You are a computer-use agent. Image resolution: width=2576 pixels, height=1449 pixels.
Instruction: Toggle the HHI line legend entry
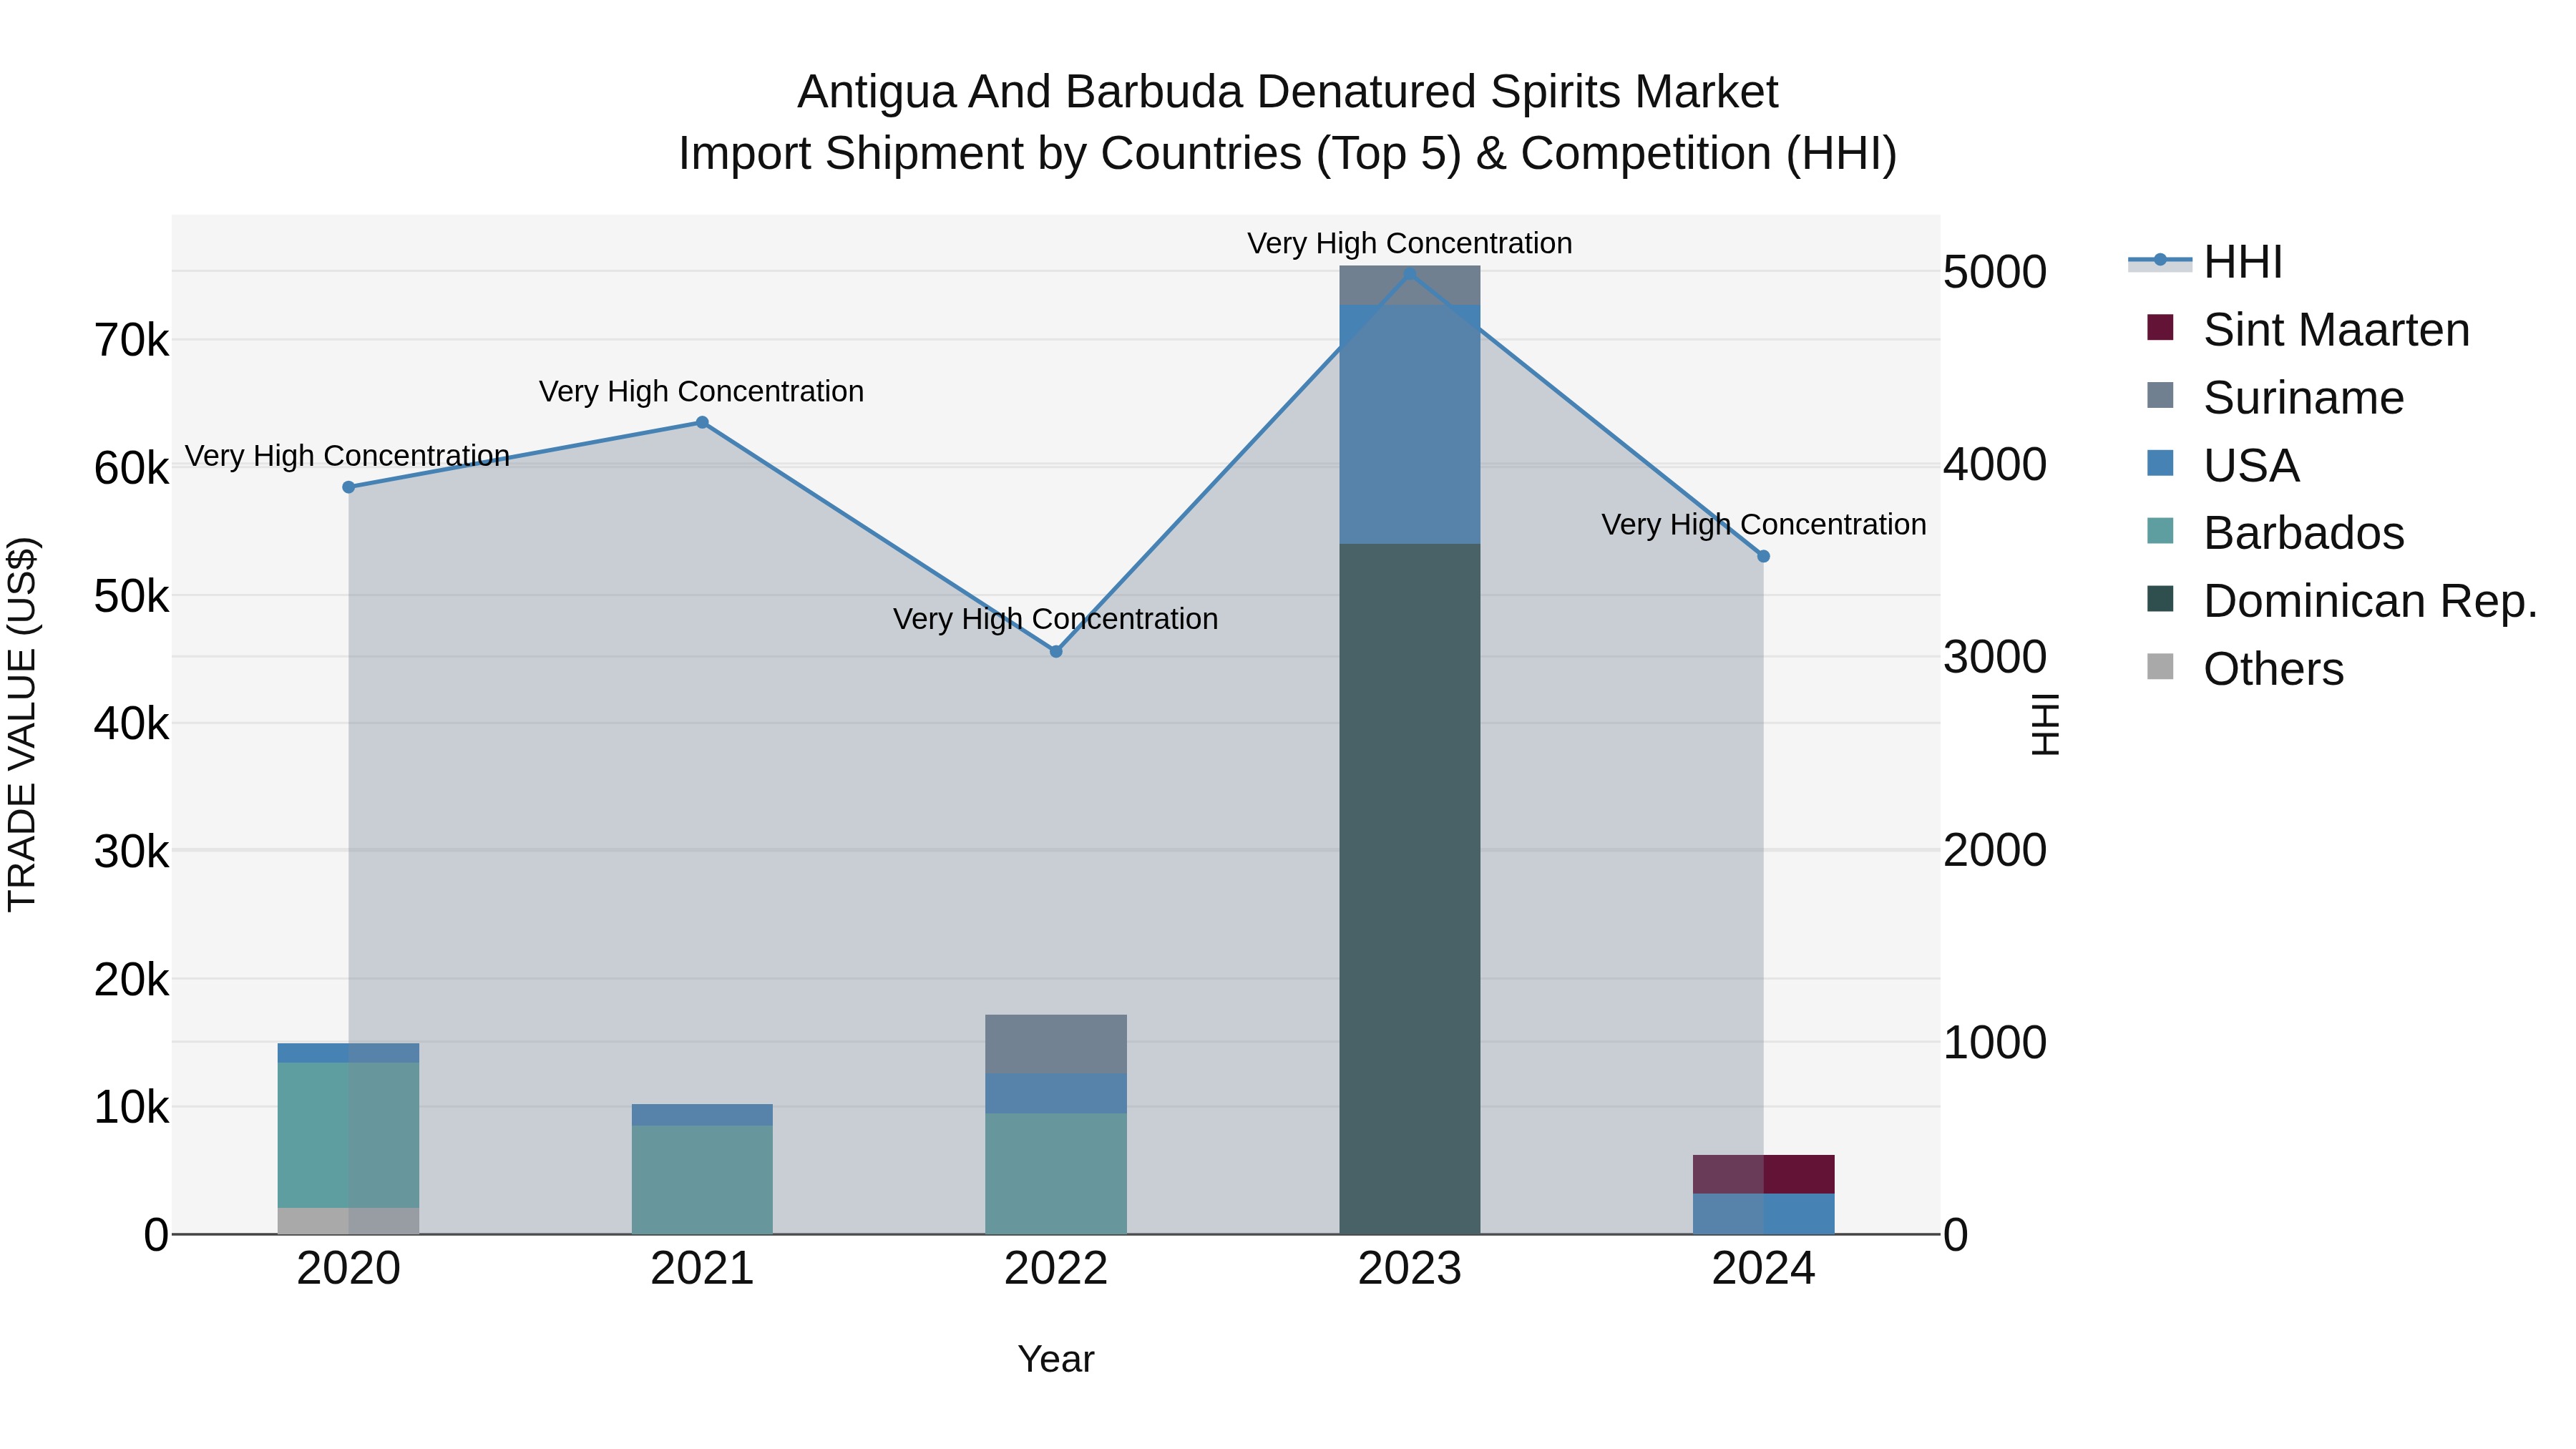point(2206,262)
